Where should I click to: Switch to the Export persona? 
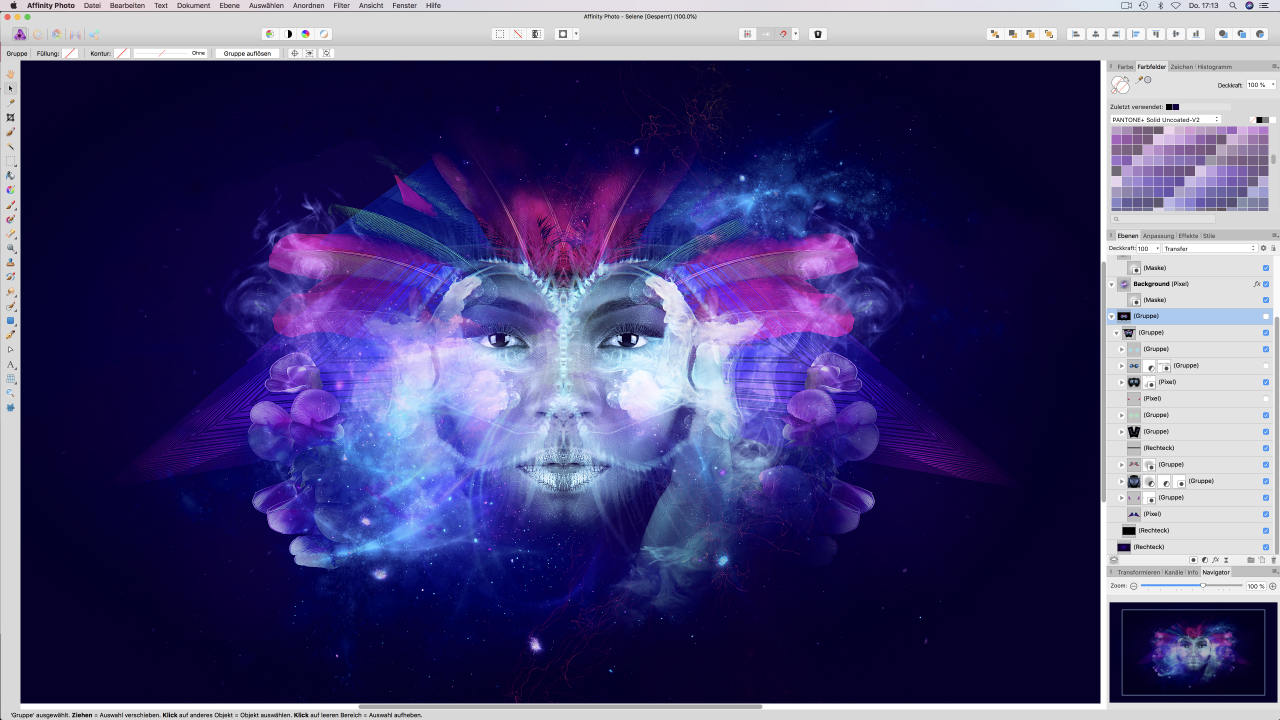tap(93, 34)
